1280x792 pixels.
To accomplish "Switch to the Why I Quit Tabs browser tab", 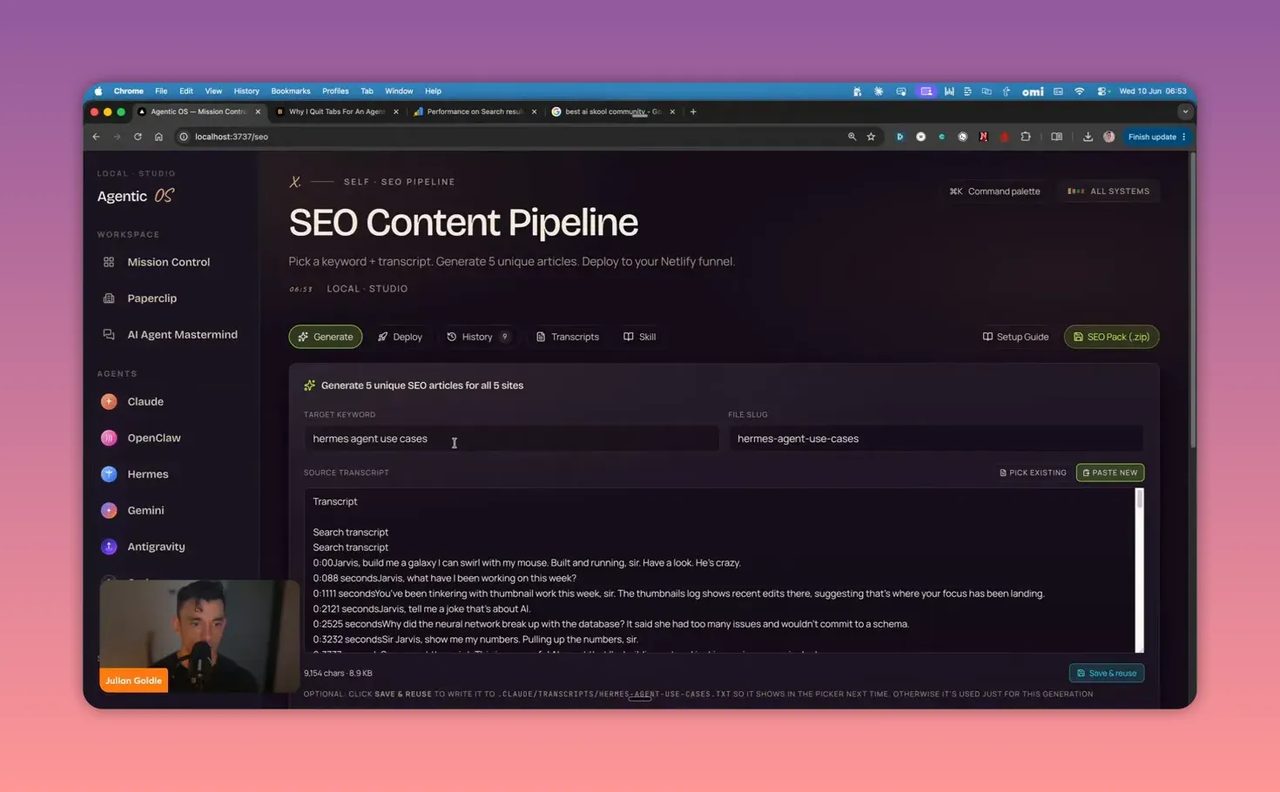I will point(337,112).
